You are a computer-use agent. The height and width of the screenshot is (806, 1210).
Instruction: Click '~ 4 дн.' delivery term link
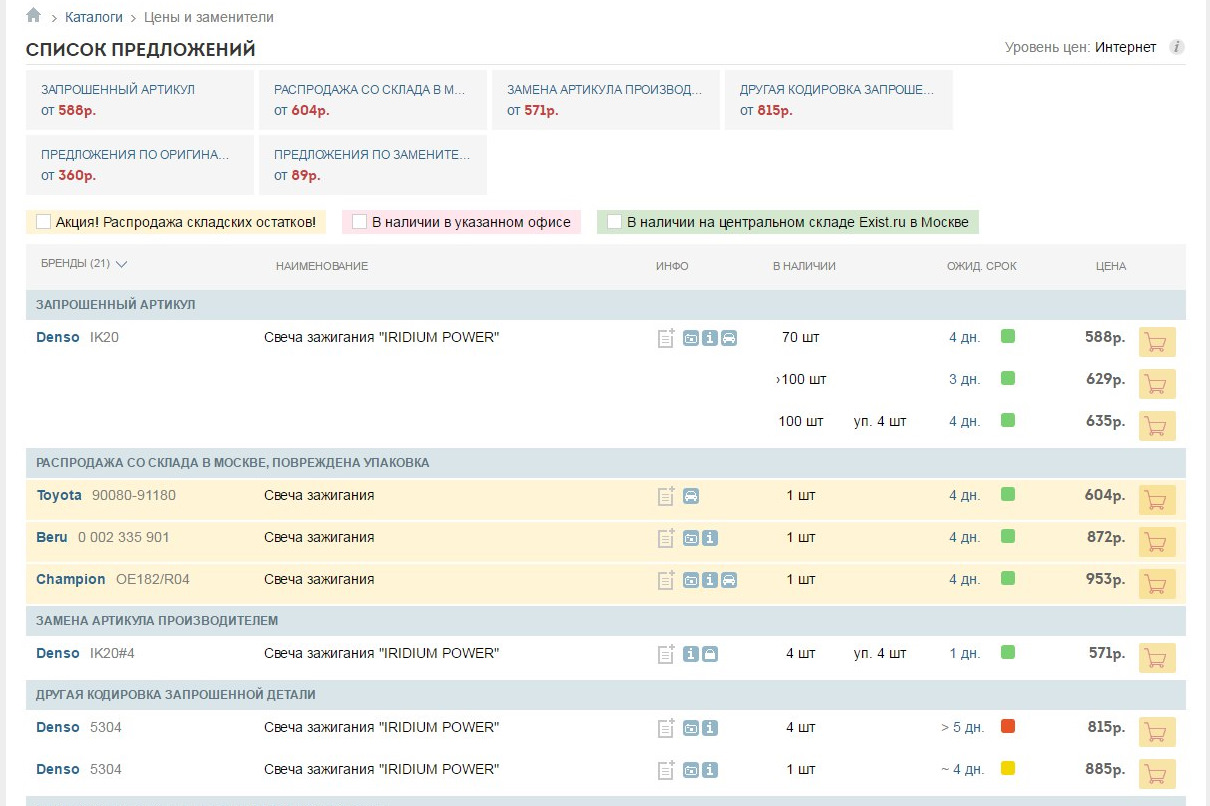tap(962, 769)
